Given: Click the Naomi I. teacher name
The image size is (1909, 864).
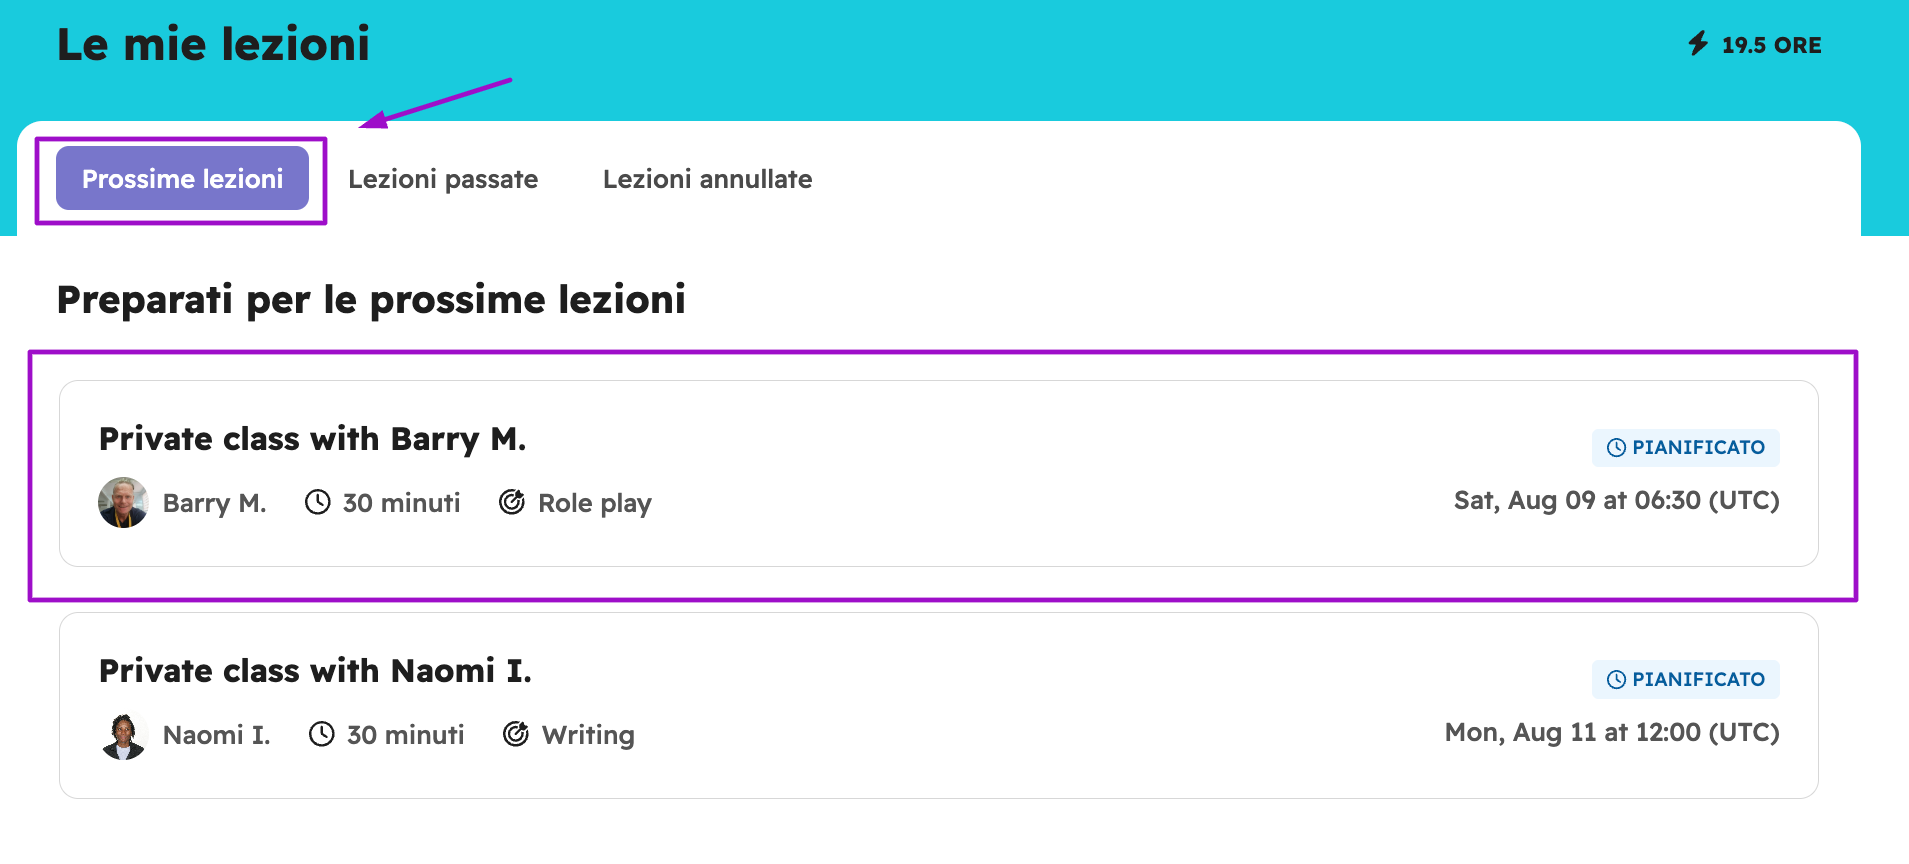Looking at the screenshot, I should click(217, 735).
